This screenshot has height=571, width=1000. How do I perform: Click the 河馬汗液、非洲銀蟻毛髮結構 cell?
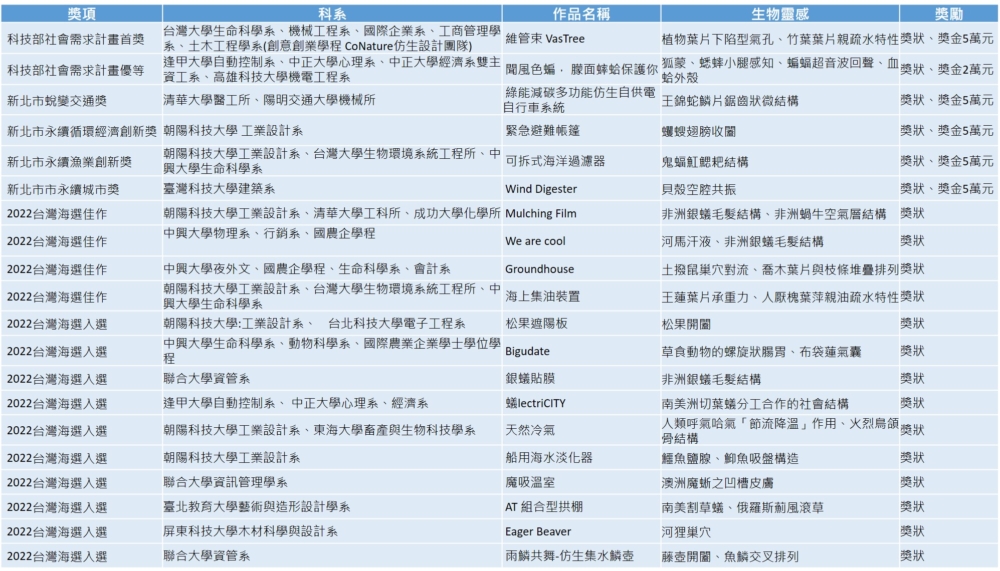(780, 241)
